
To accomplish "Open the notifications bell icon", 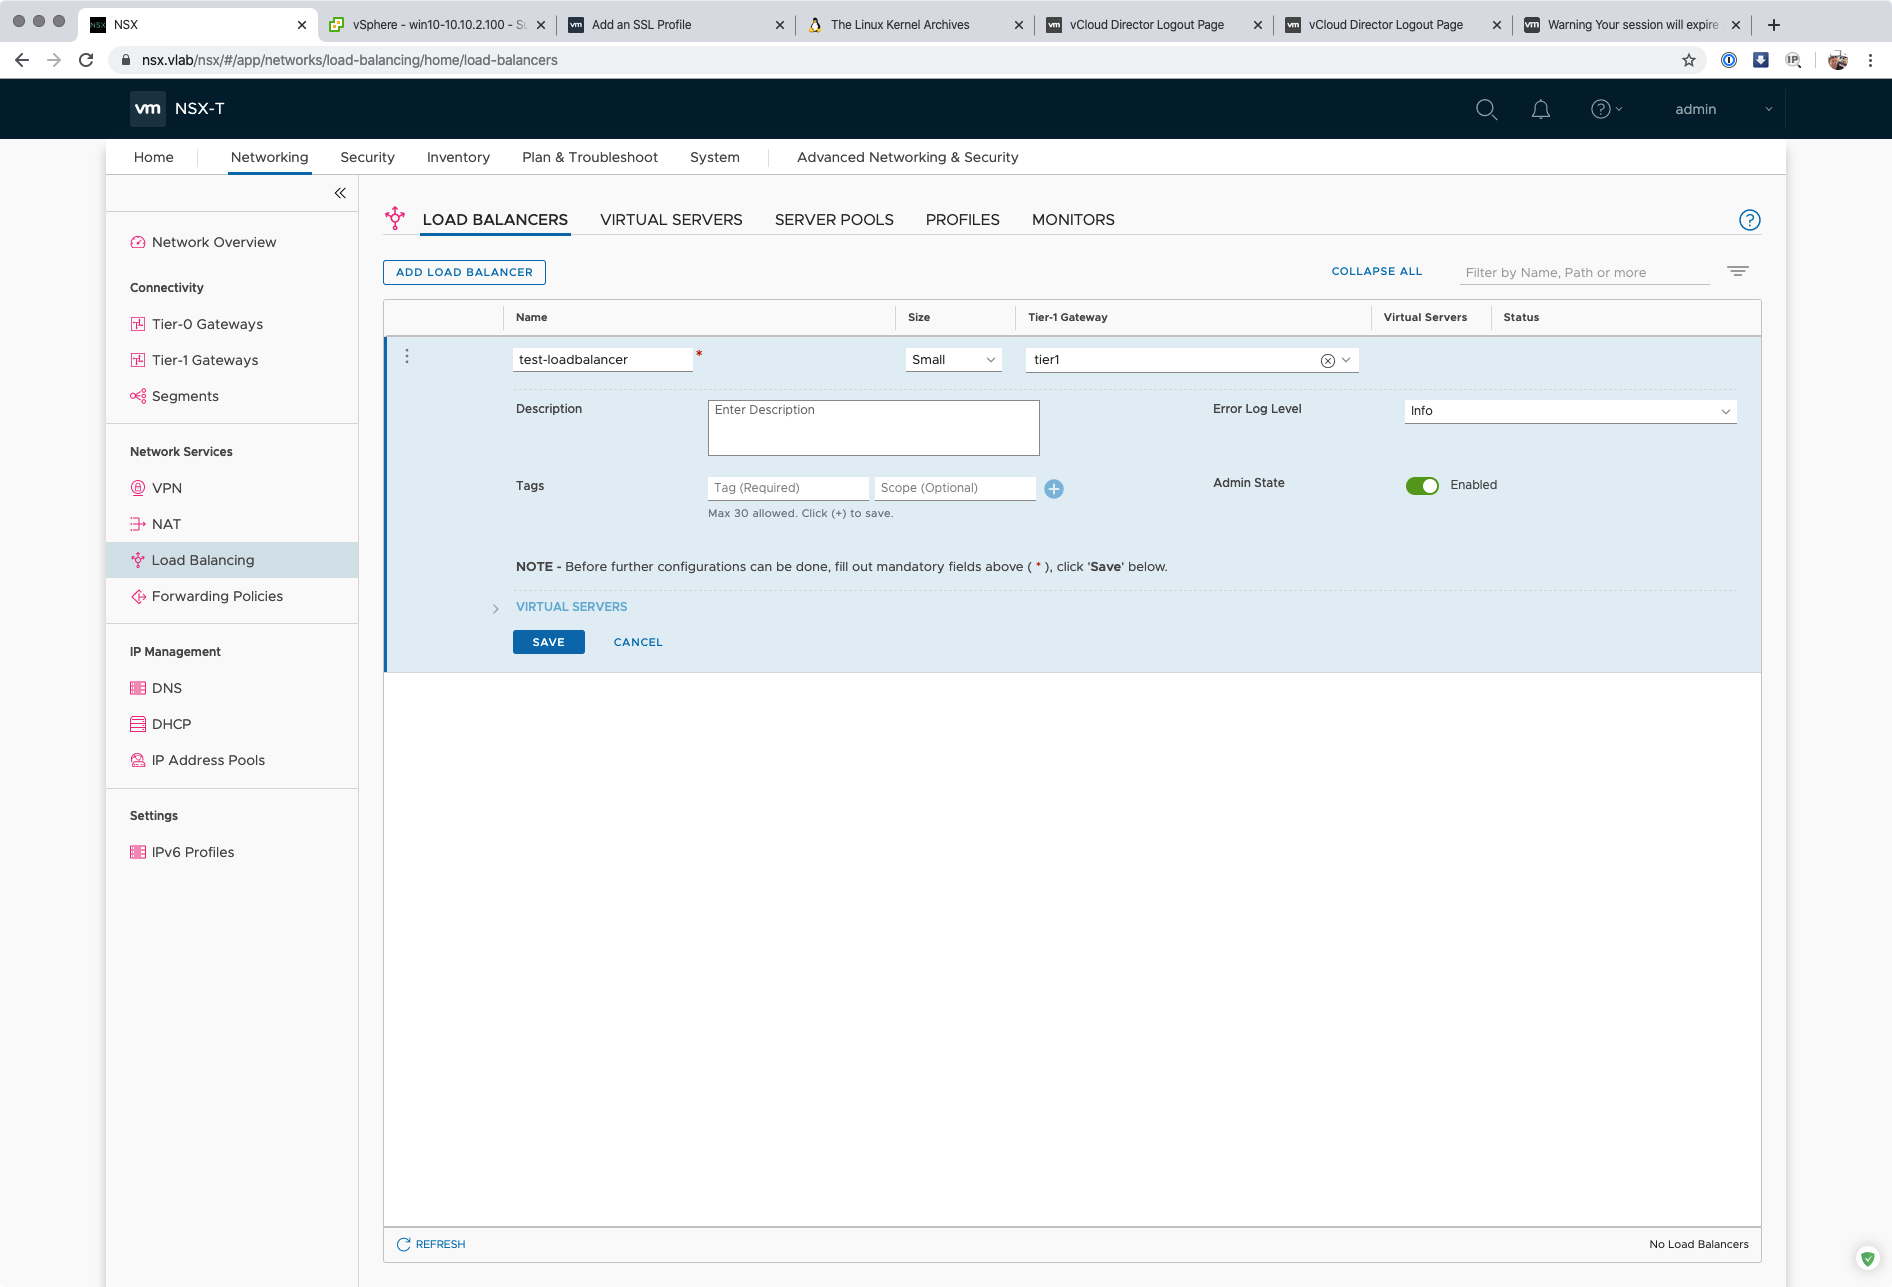I will pos(1540,109).
